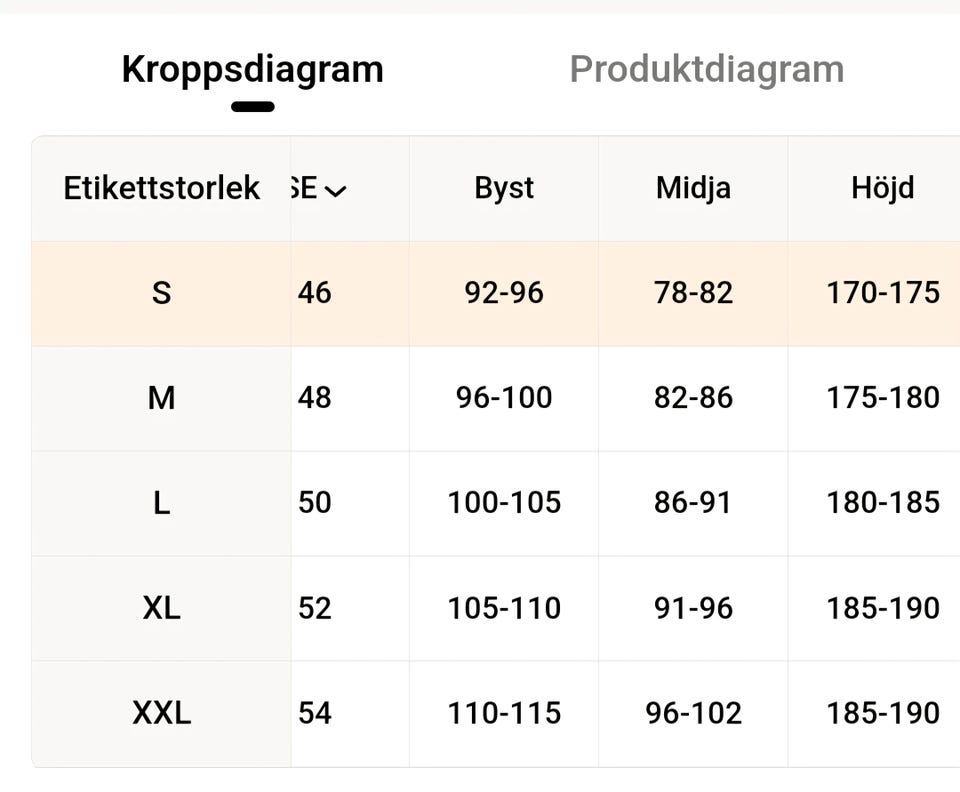
Task: Switch to the Kroppsdiagram tab
Action: [252, 70]
